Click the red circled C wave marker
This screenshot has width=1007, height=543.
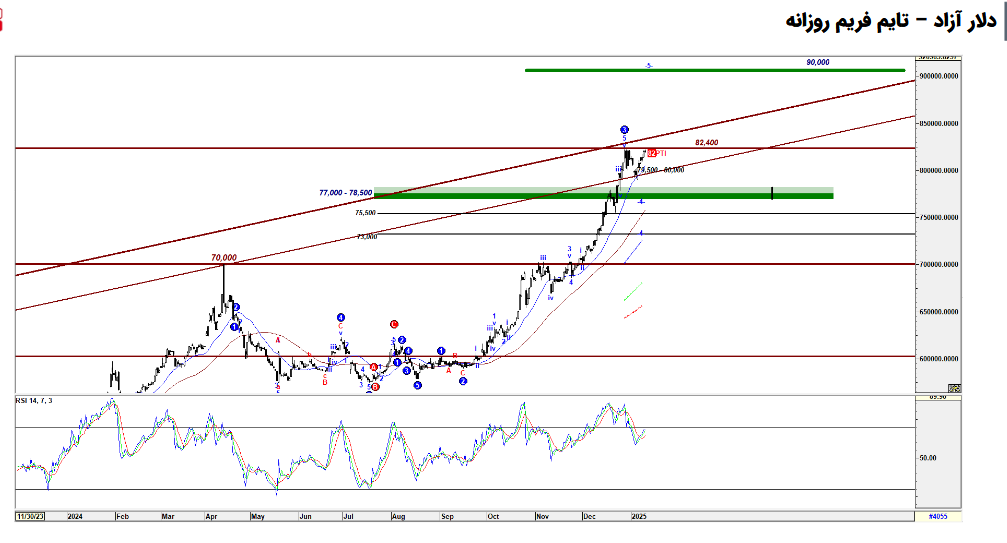tap(394, 324)
